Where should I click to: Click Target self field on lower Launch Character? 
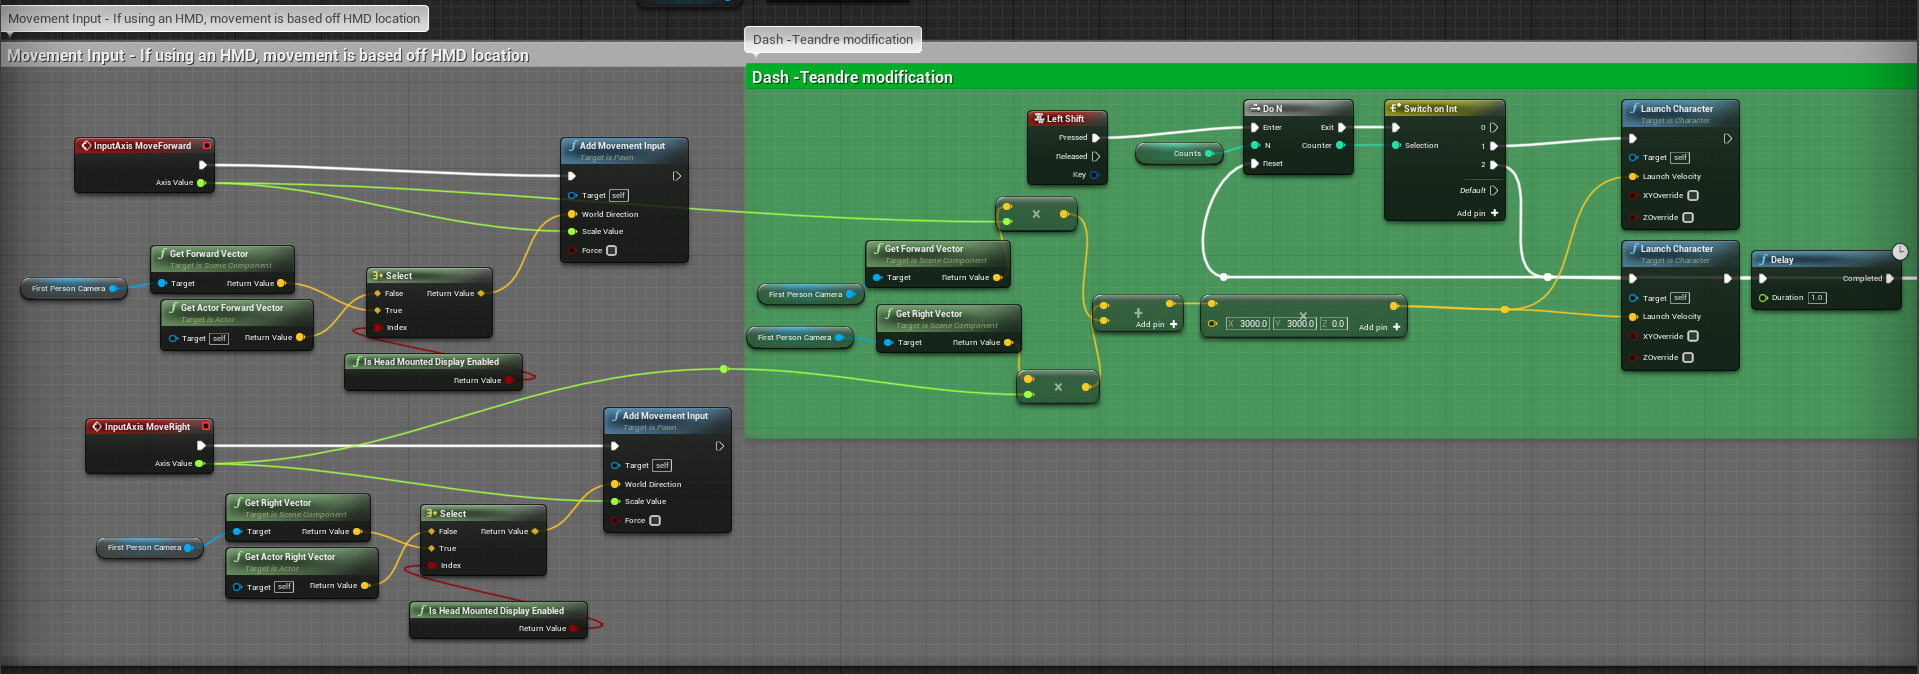click(1680, 298)
